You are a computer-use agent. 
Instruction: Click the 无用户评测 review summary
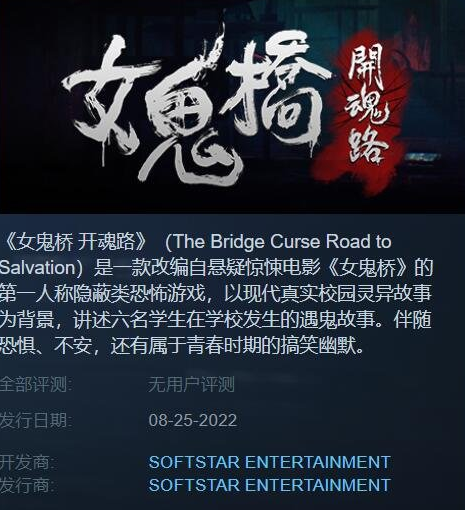(x=191, y=384)
